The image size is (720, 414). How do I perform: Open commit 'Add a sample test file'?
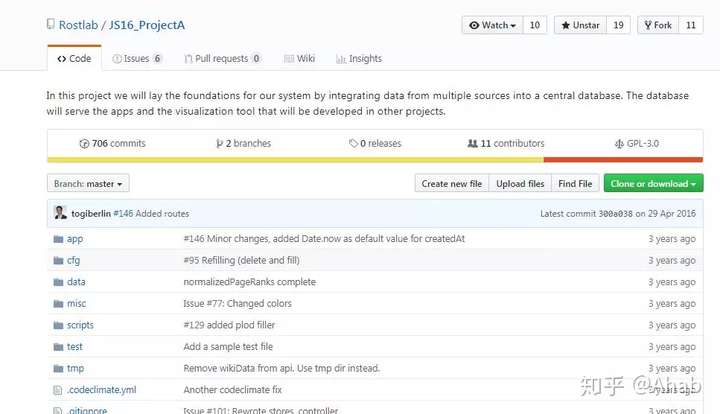(228, 347)
